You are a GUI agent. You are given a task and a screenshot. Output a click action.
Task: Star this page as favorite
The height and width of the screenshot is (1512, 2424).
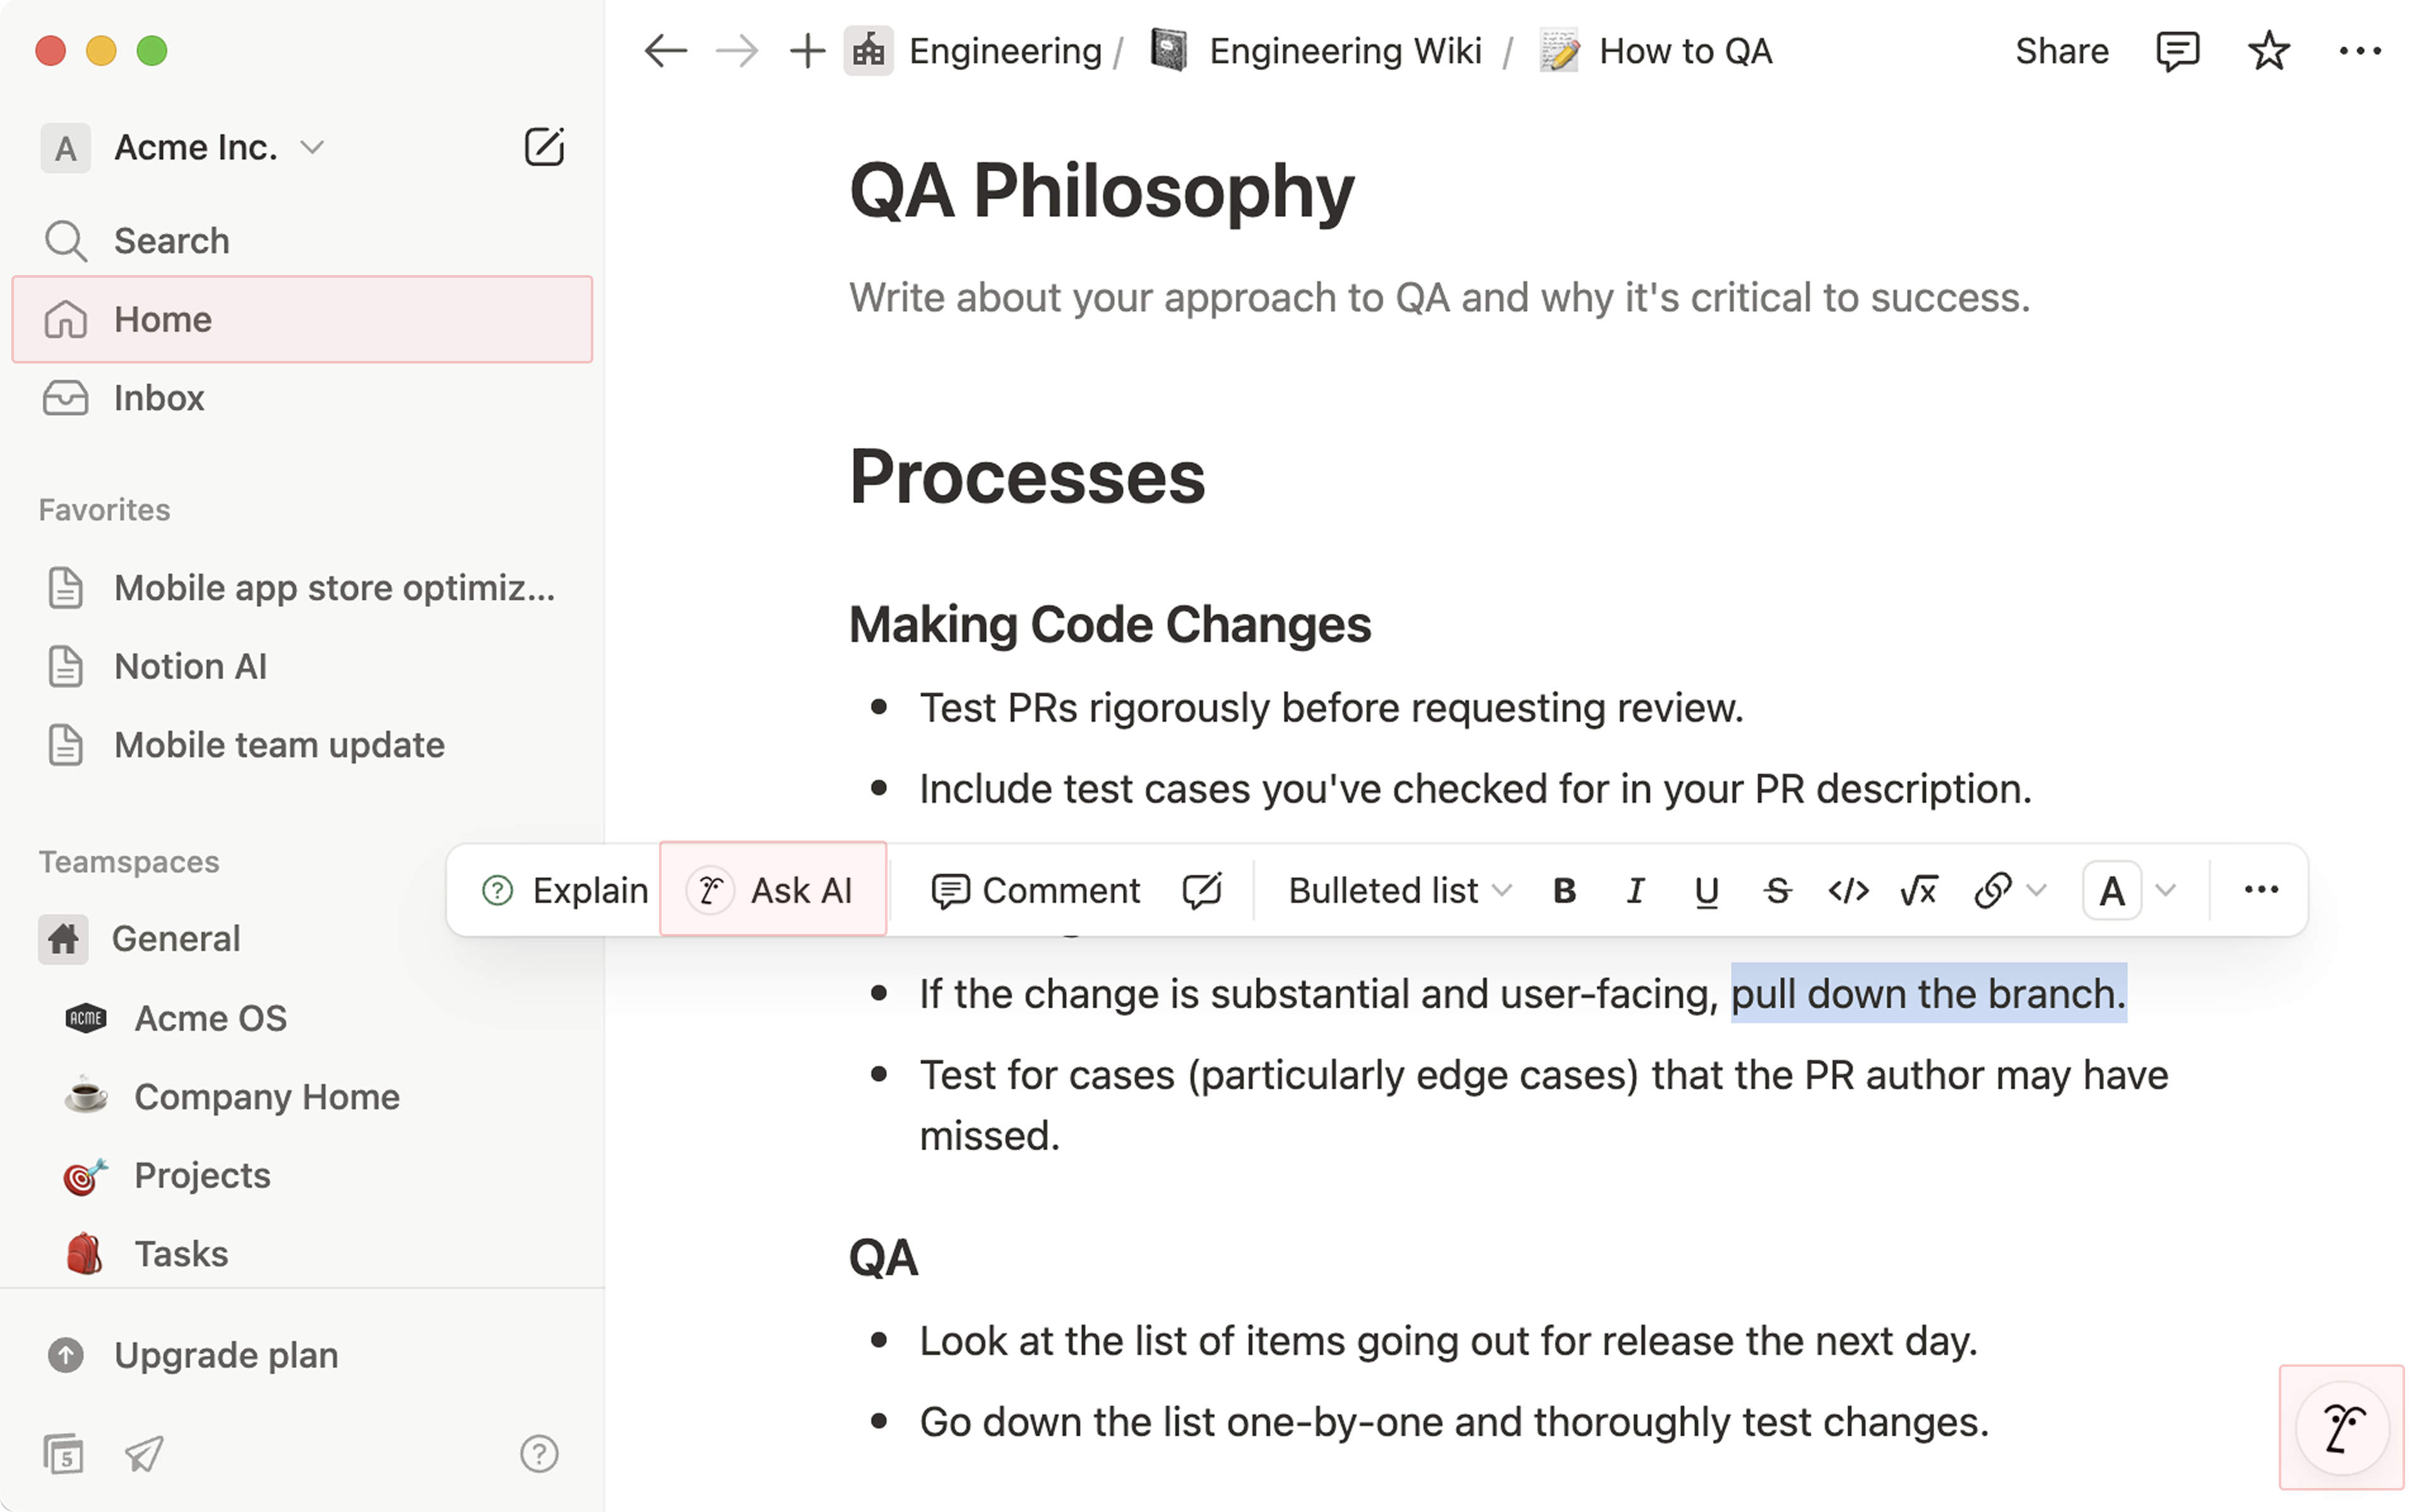[x=2268, y=51]
